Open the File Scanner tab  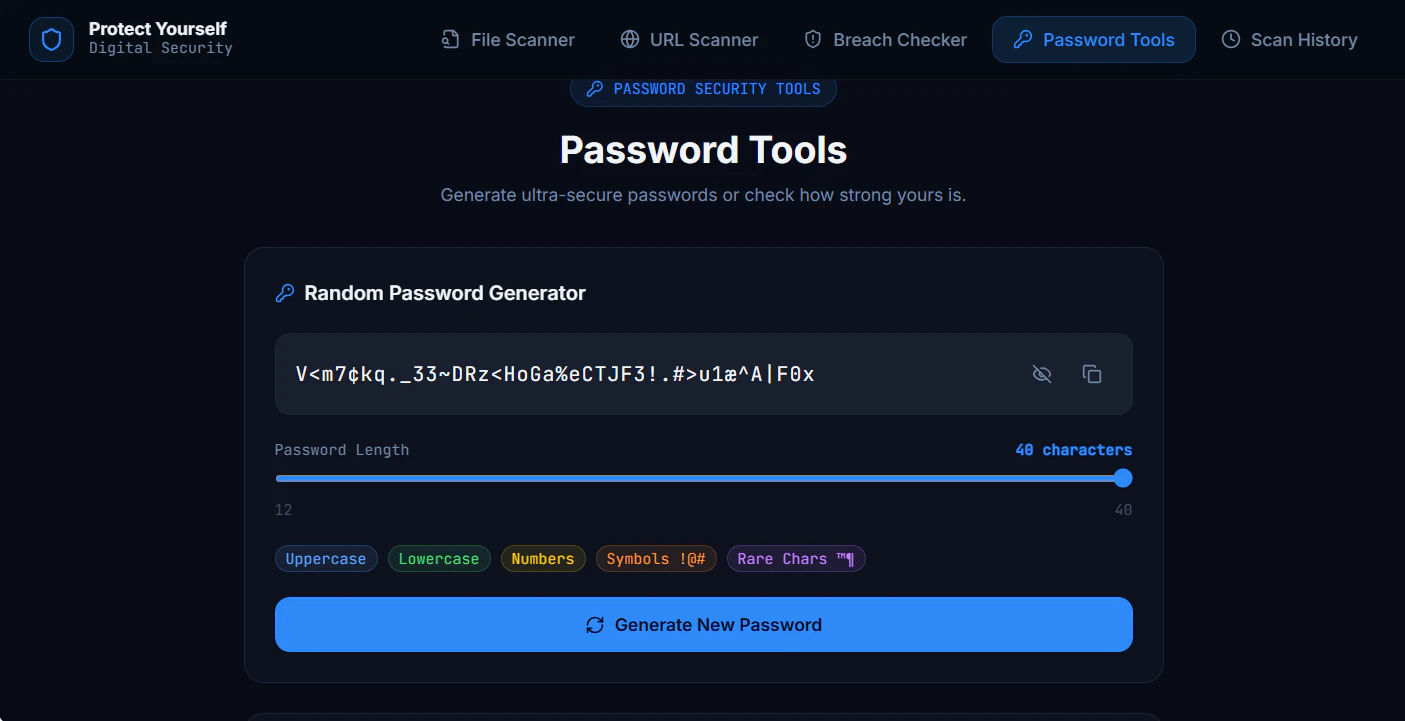pos(508,40)
